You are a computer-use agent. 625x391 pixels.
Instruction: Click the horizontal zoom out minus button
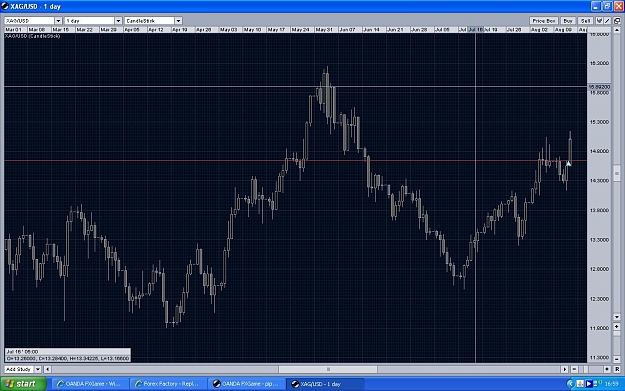(x=574, y=369)
